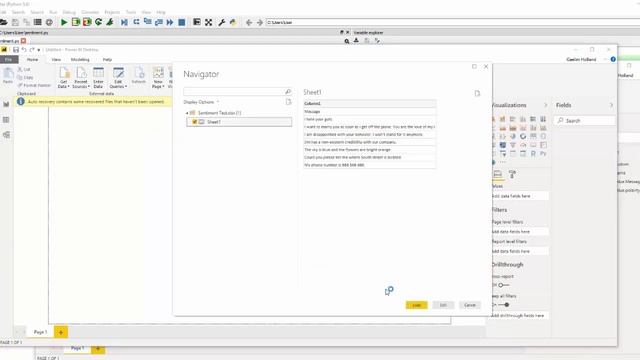Click Power BI Undo icon
The height and width of the screenshot is (360, 640).
(x=24, y=50)
